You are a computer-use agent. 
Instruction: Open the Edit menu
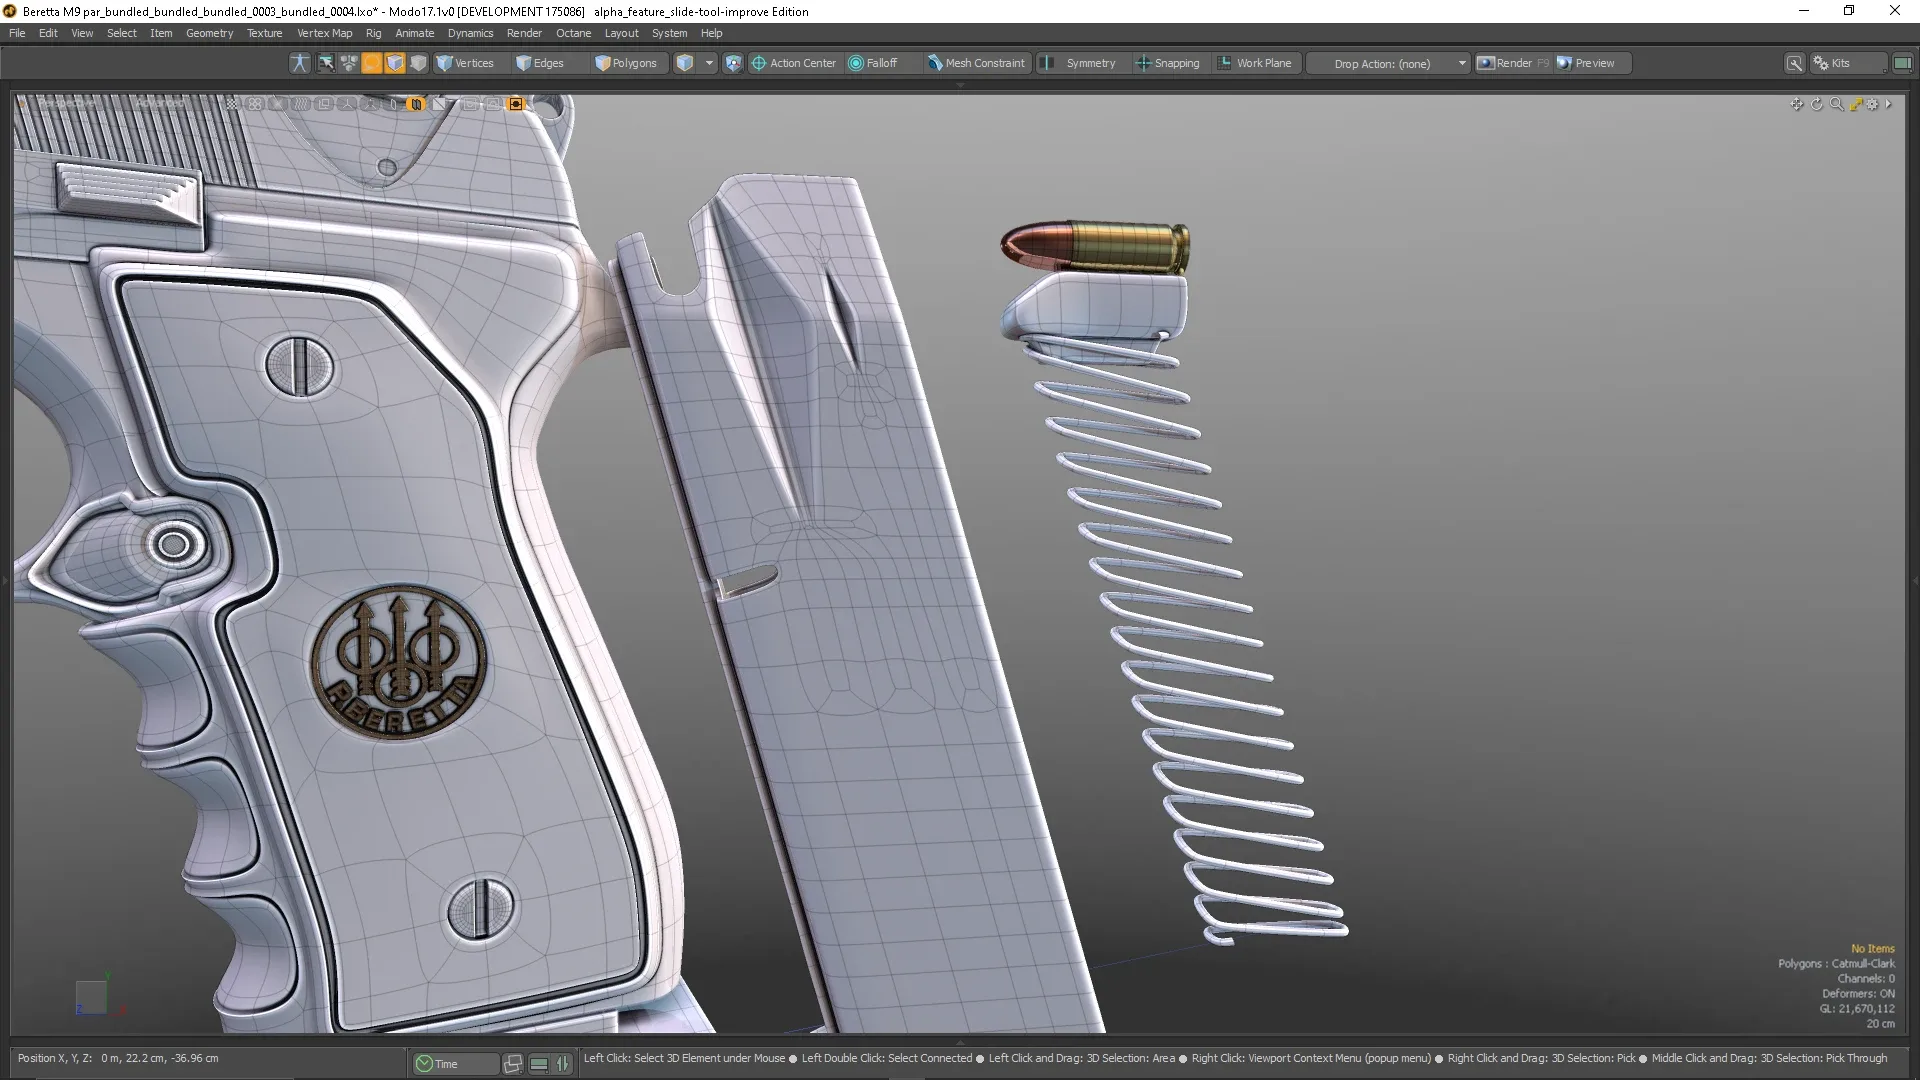[48, 33]
